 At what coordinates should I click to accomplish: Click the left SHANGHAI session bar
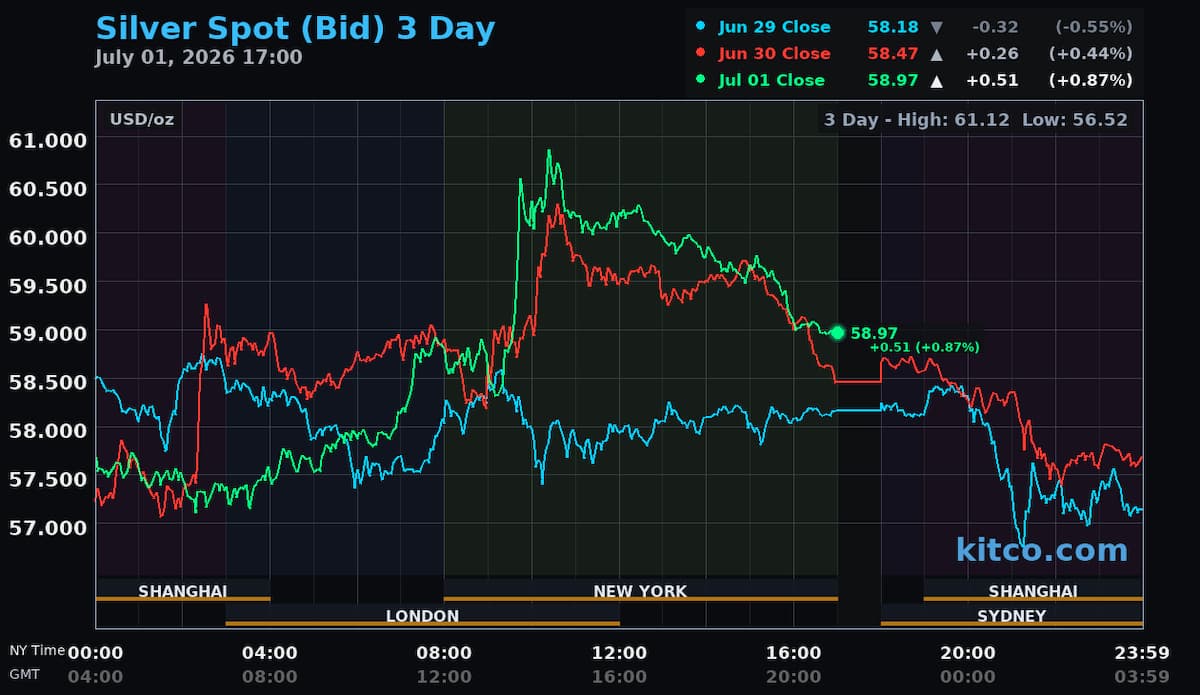(183, 591)
